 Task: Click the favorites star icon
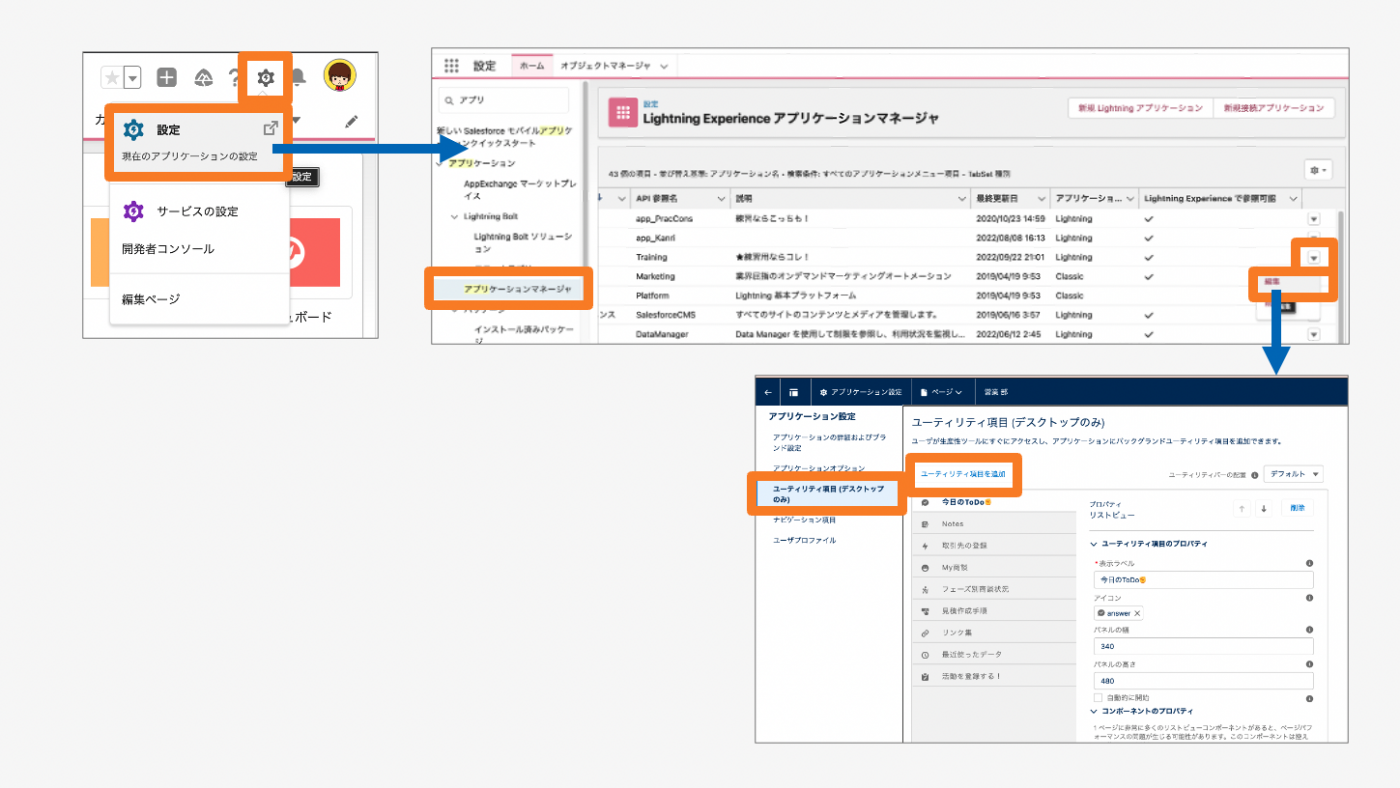pos(112,77)
